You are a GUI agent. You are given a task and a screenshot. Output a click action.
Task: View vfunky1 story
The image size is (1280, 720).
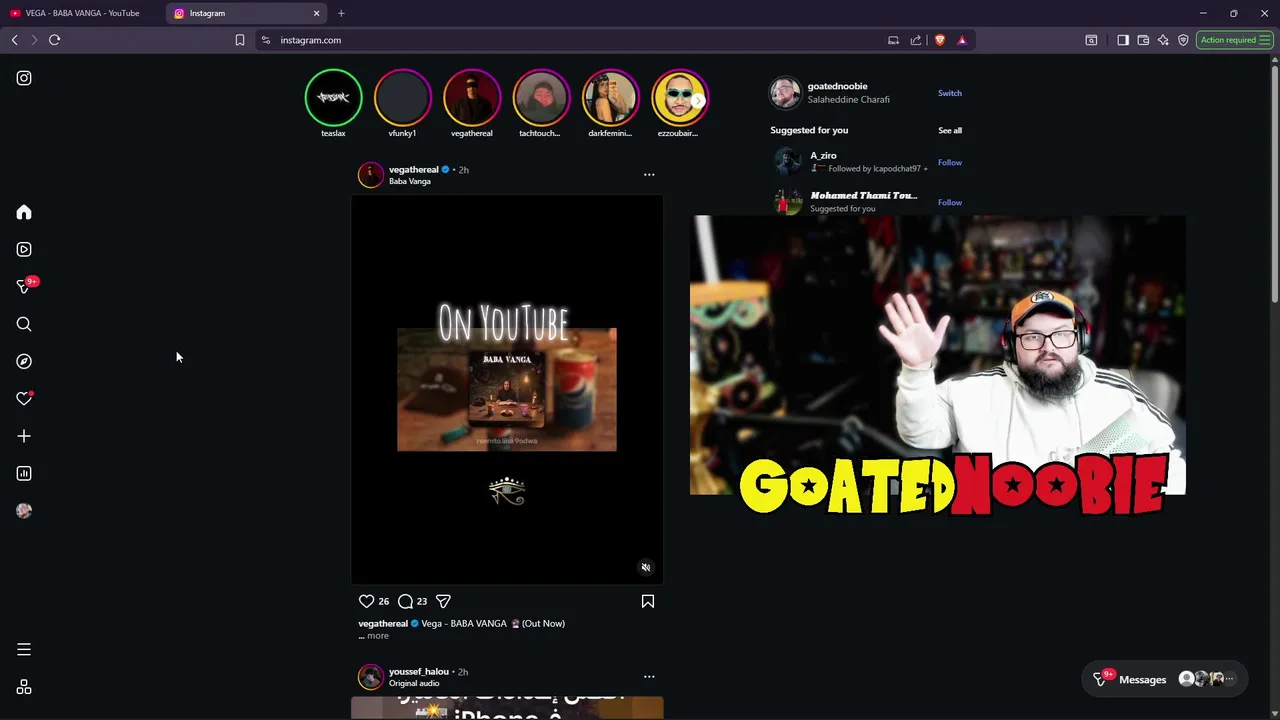(x=402, y=98)
